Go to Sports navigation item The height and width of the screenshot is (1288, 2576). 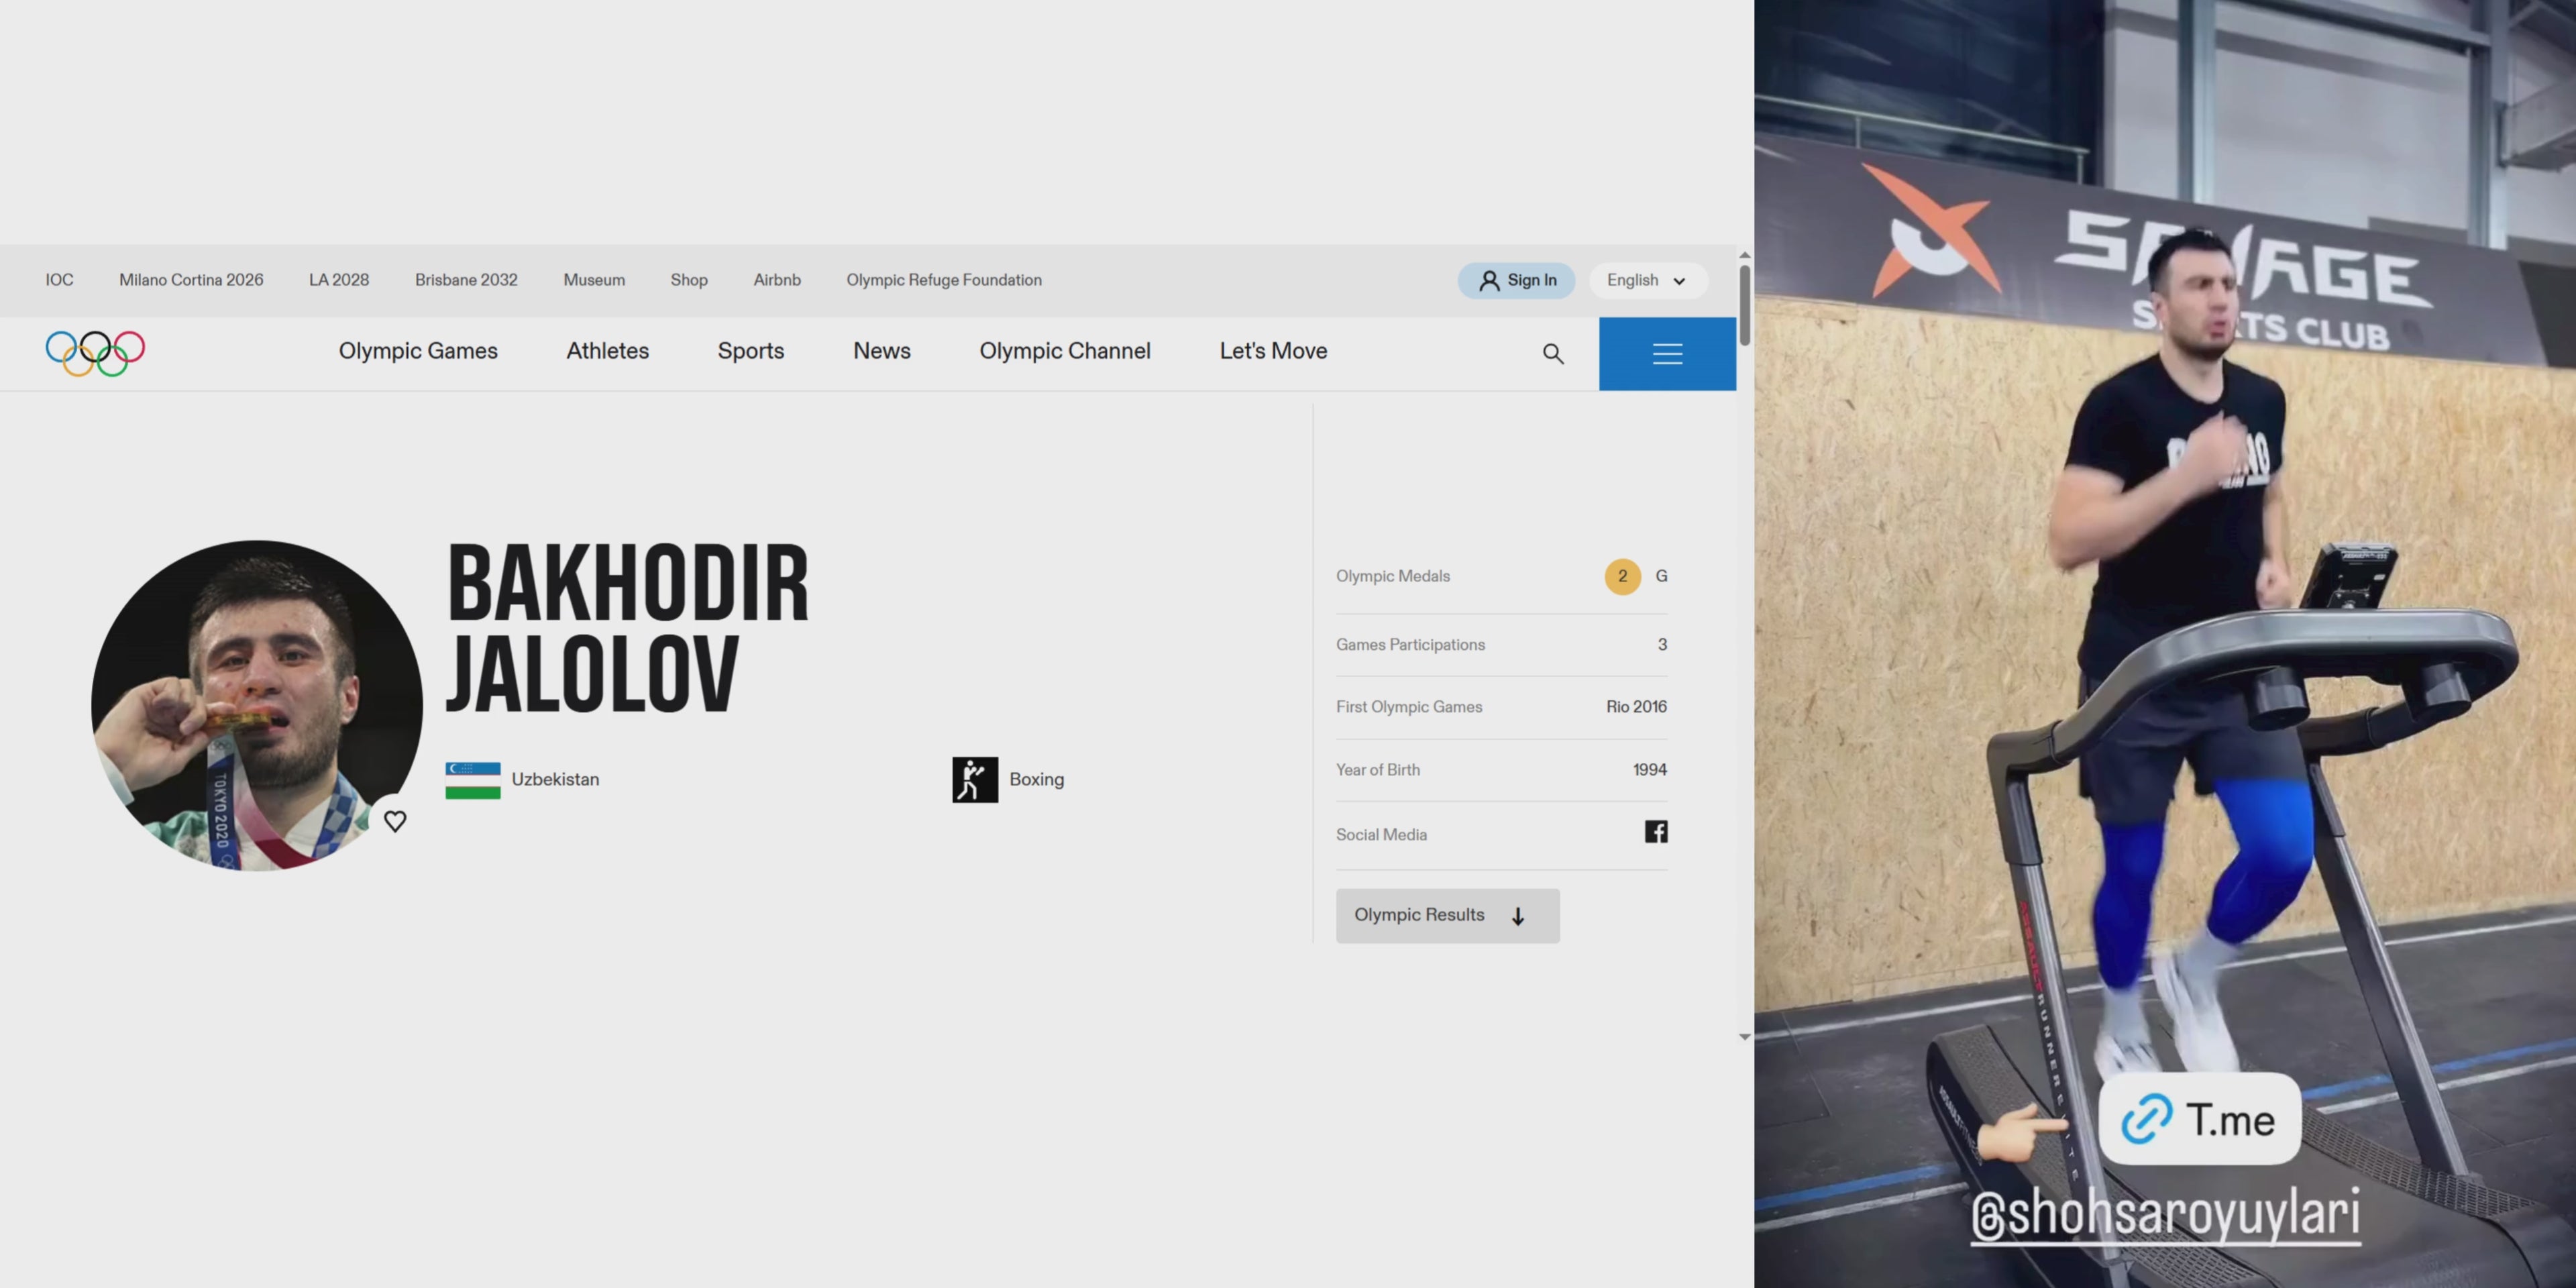point(750,351)
